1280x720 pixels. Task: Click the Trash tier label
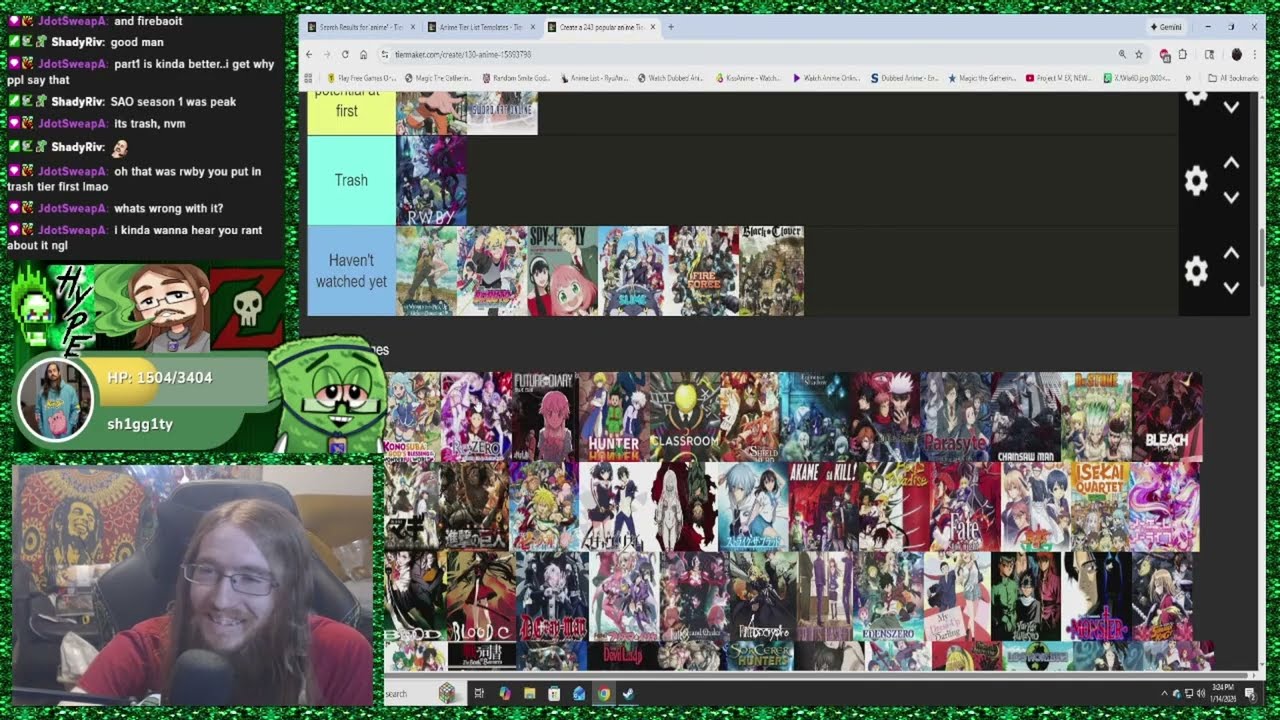[351, 180]
